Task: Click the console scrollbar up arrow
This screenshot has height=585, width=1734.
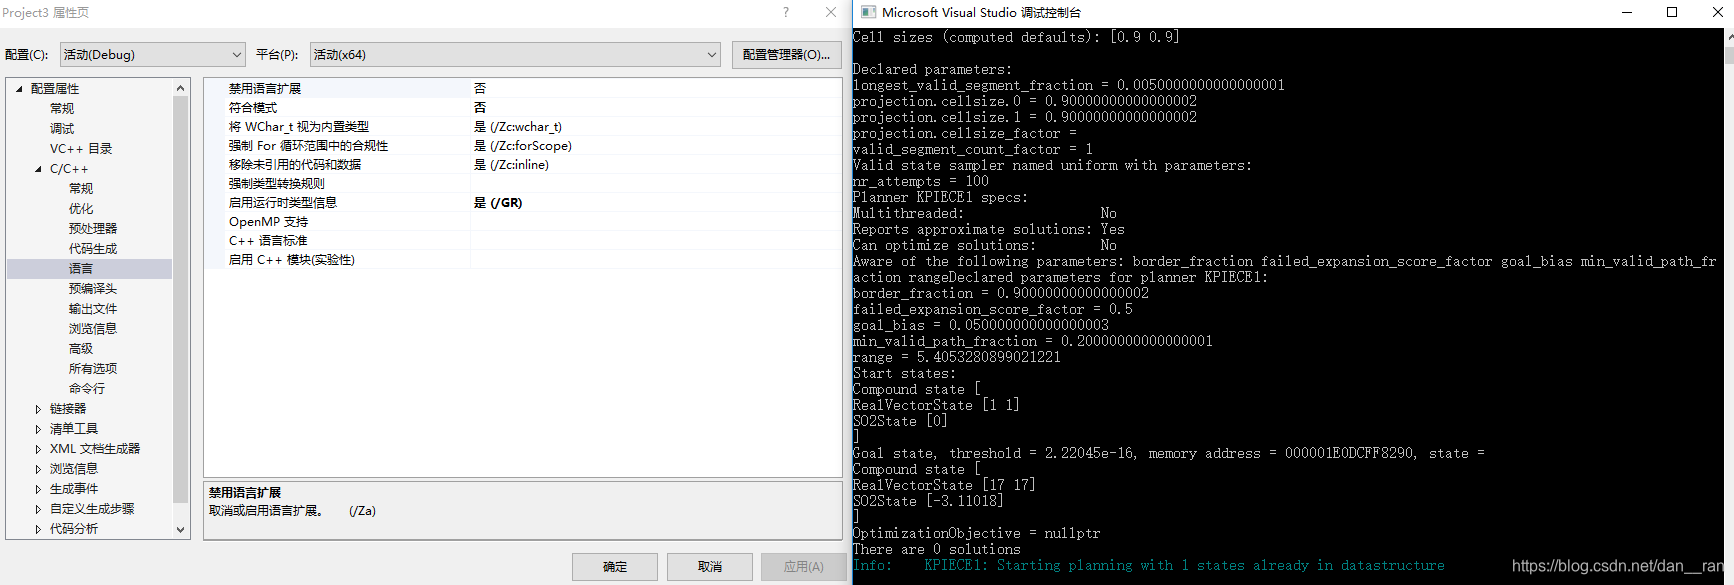Action: [x=1728, y=36]
